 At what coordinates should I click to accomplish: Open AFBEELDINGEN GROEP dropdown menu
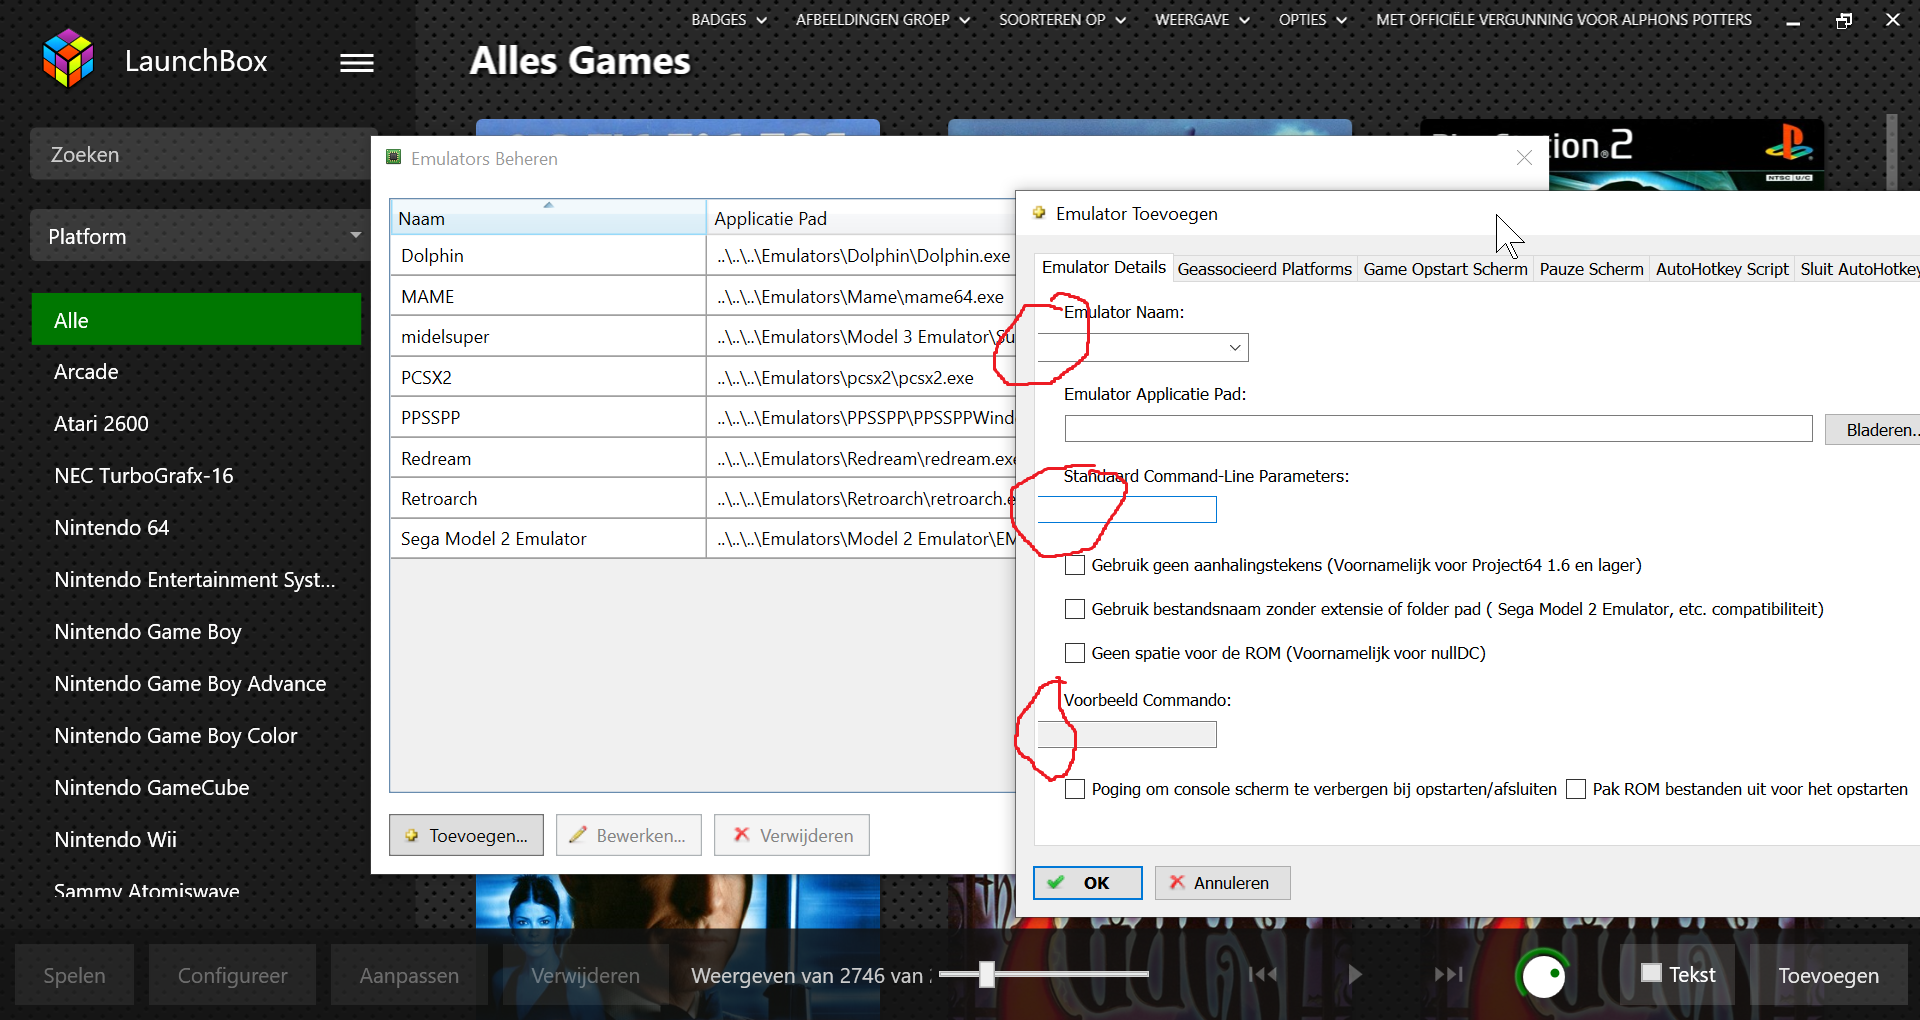pos(882,19)
